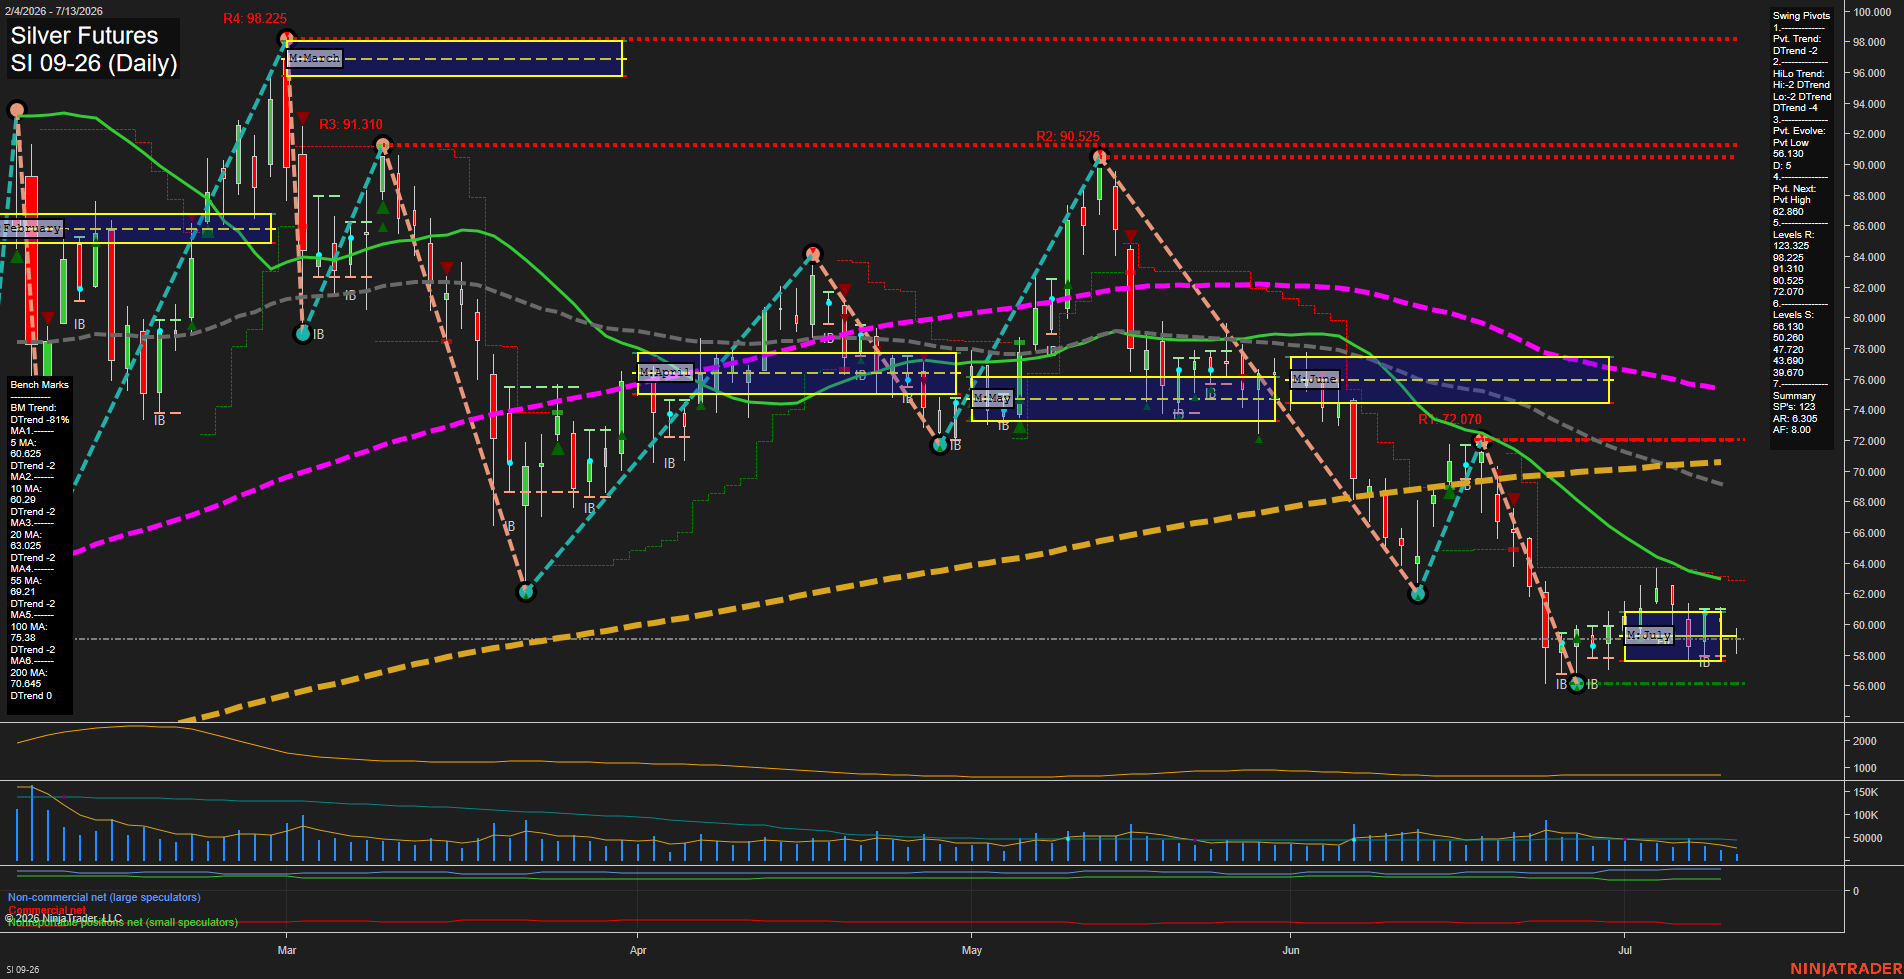Select the R4: 98.225 resistance label
This screenshot has width=1904, height=979.
tap(255, 19)
